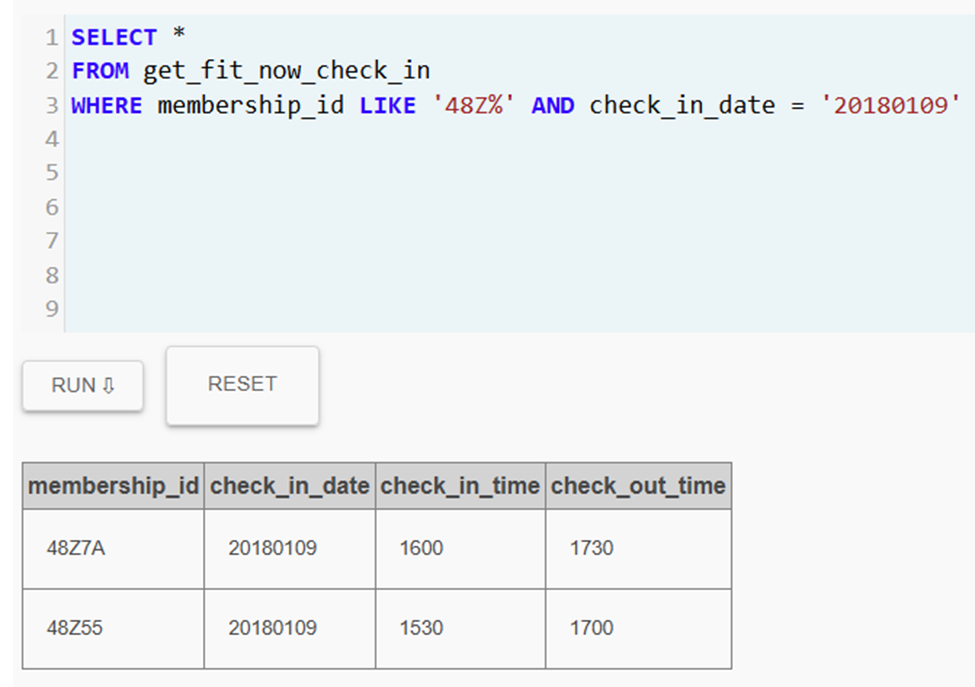
Task: Select the 48Z55 membership cell
Action: click(113, 629)
